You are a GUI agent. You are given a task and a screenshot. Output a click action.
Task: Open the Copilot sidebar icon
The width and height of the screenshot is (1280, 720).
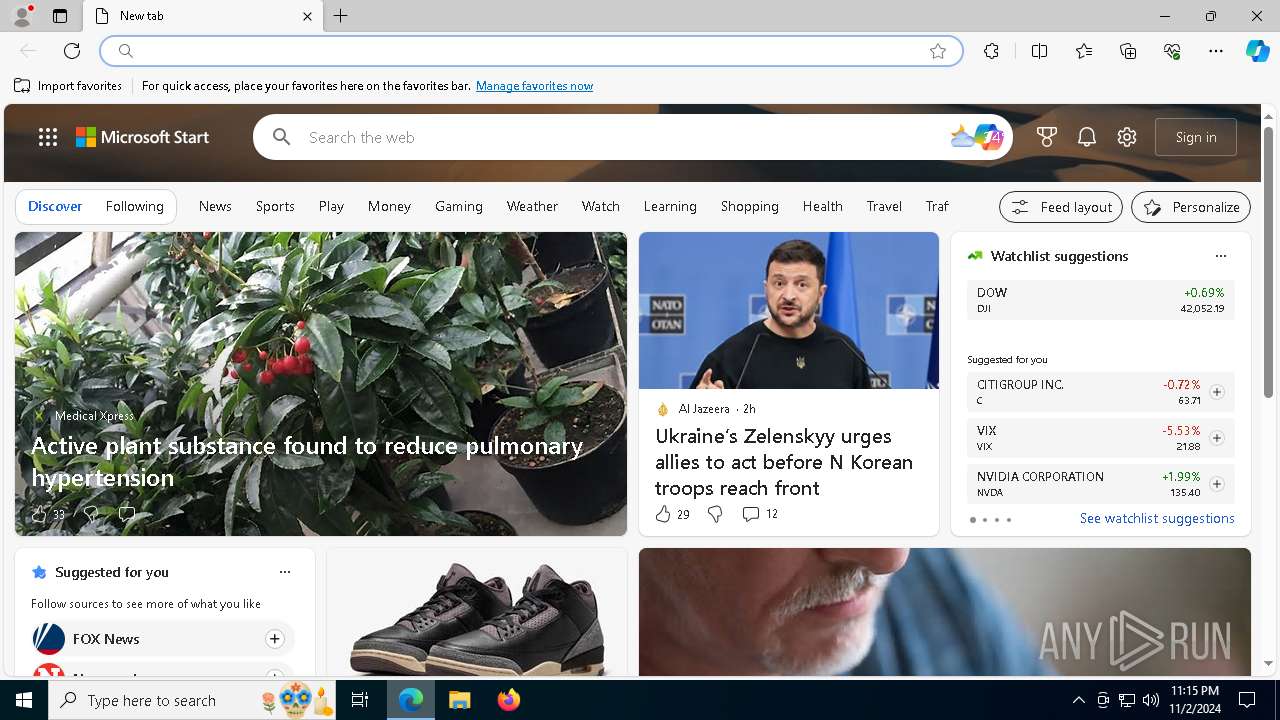click(1257, 51)
